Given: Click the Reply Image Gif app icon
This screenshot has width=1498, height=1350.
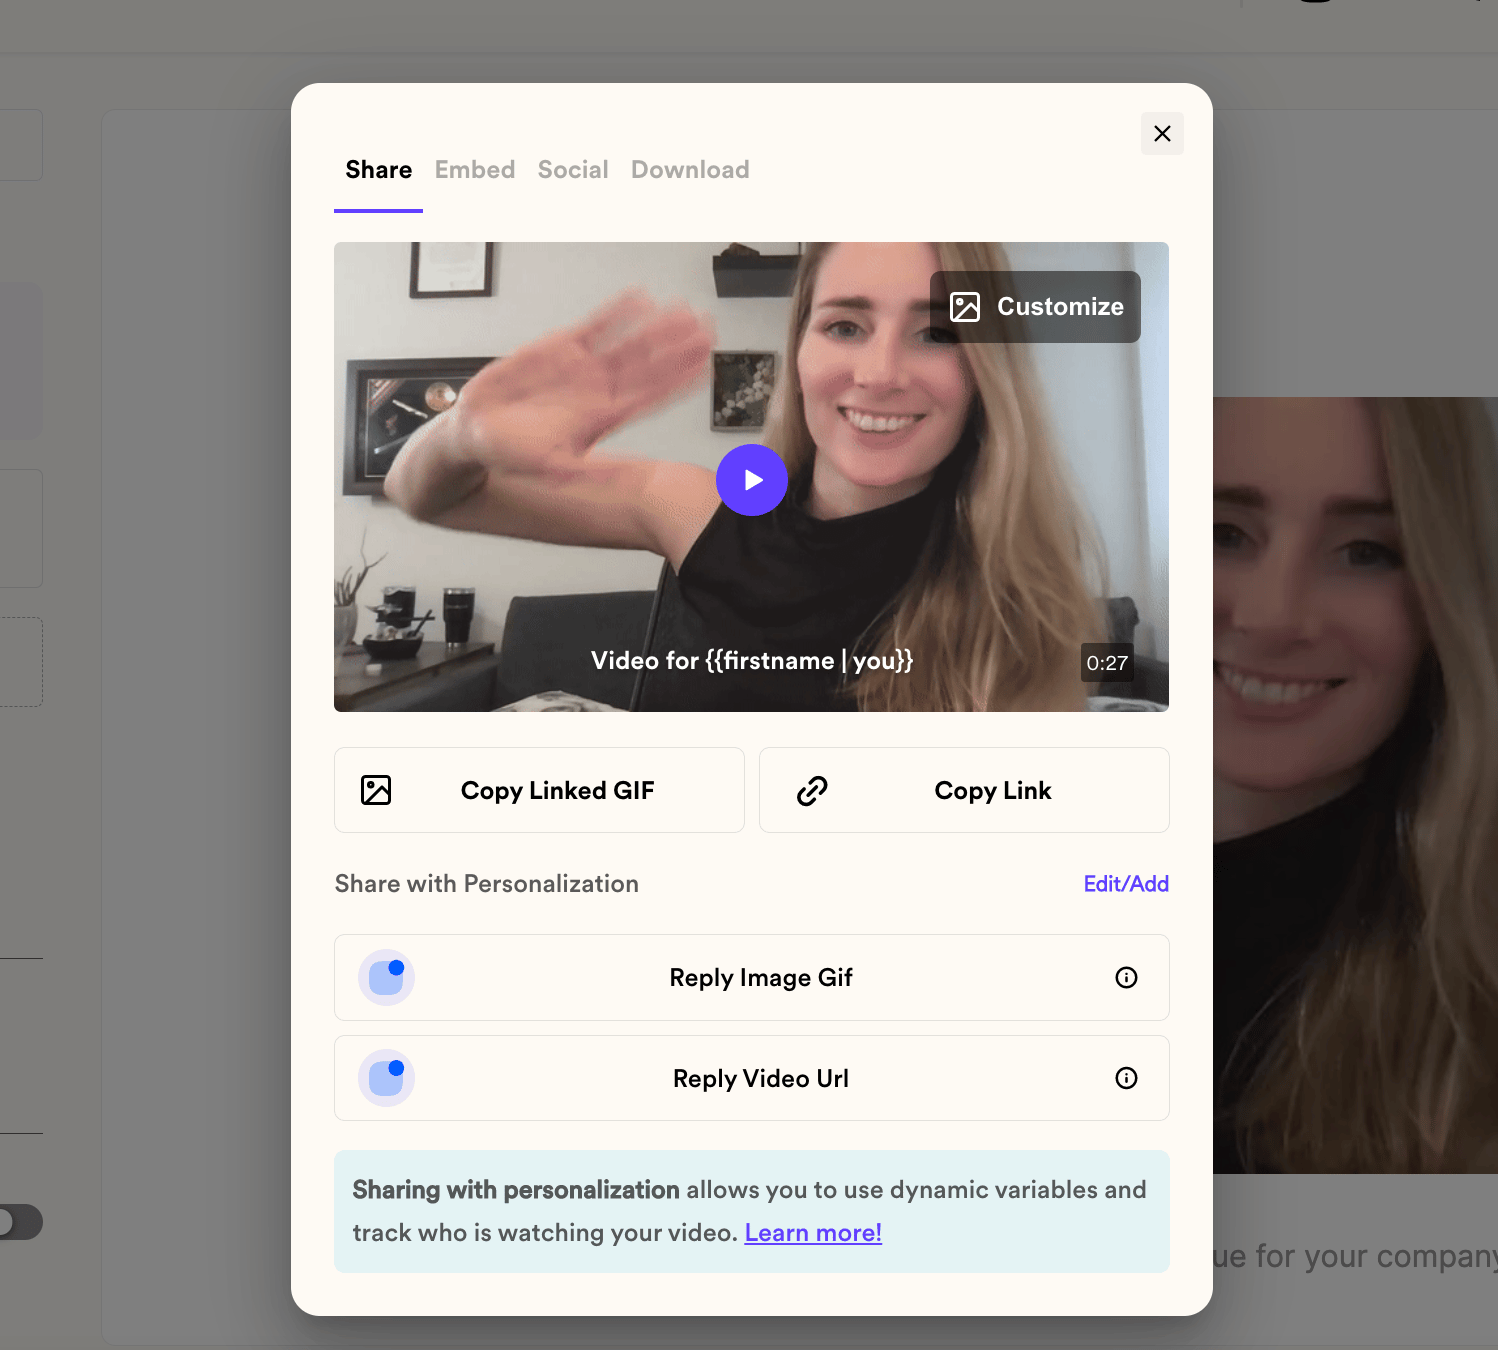Looking at the screenshot, I should tap(386, 978).
